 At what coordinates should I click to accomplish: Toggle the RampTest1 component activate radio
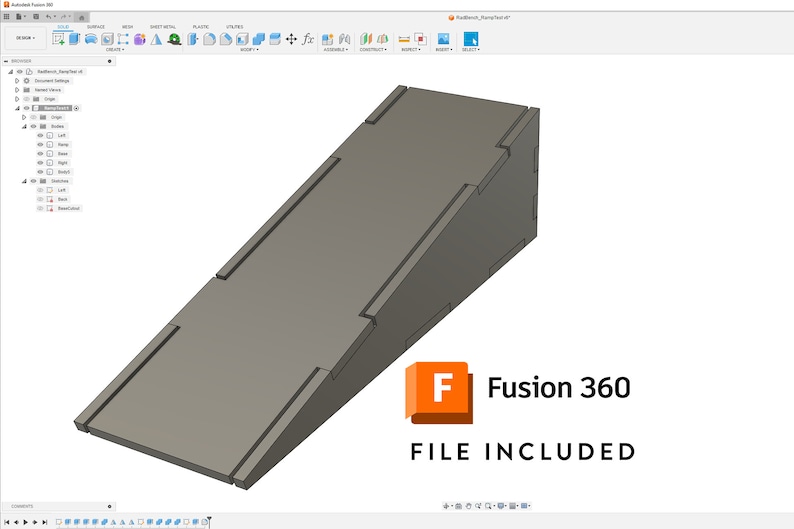point(76,108)
